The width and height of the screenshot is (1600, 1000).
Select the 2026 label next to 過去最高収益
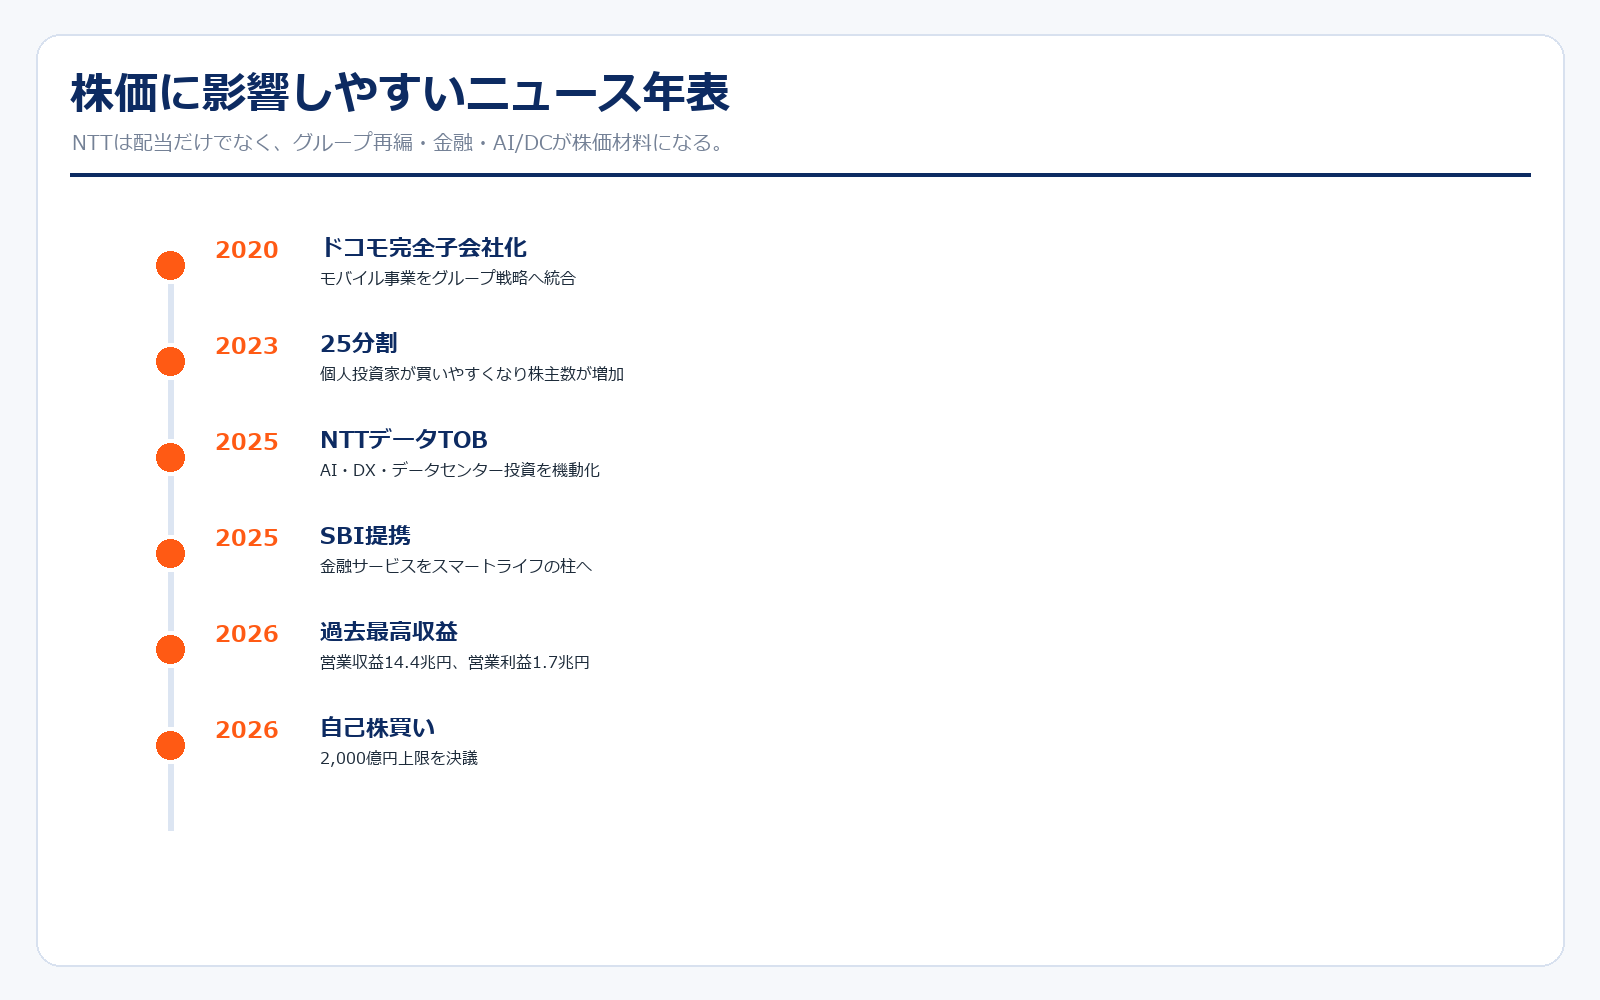pos(247,634)
